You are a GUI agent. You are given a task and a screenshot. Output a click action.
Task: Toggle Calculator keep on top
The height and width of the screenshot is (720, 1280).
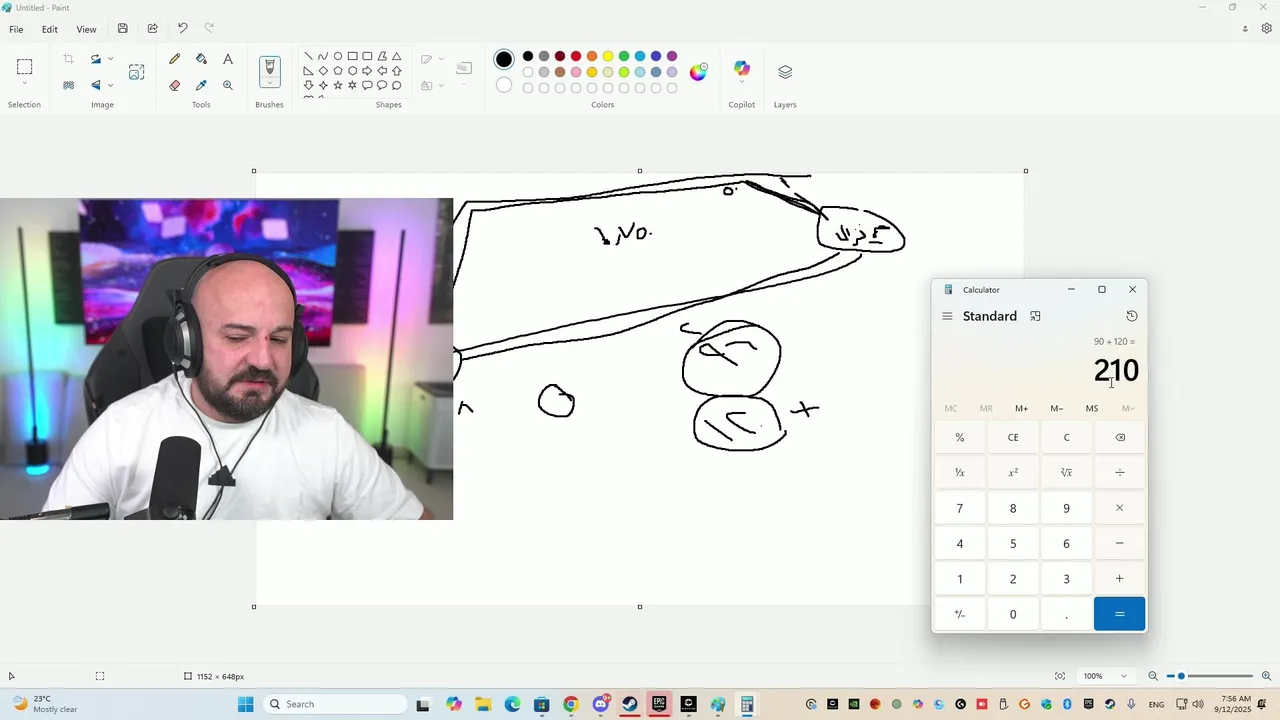(1035, 316)
